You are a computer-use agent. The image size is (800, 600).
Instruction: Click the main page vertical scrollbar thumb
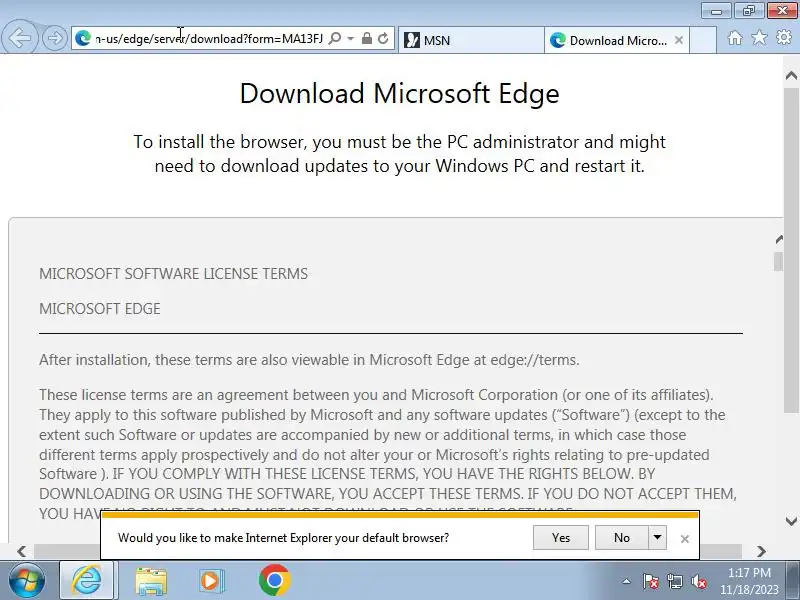pyautogui.click(x=791, y=250)
